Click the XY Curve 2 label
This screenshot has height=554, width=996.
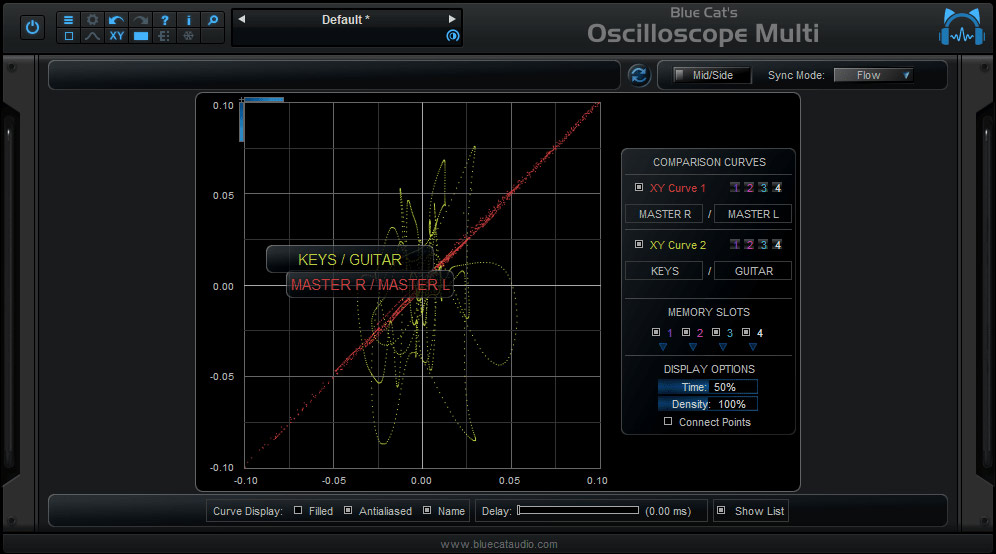point(677,245)
